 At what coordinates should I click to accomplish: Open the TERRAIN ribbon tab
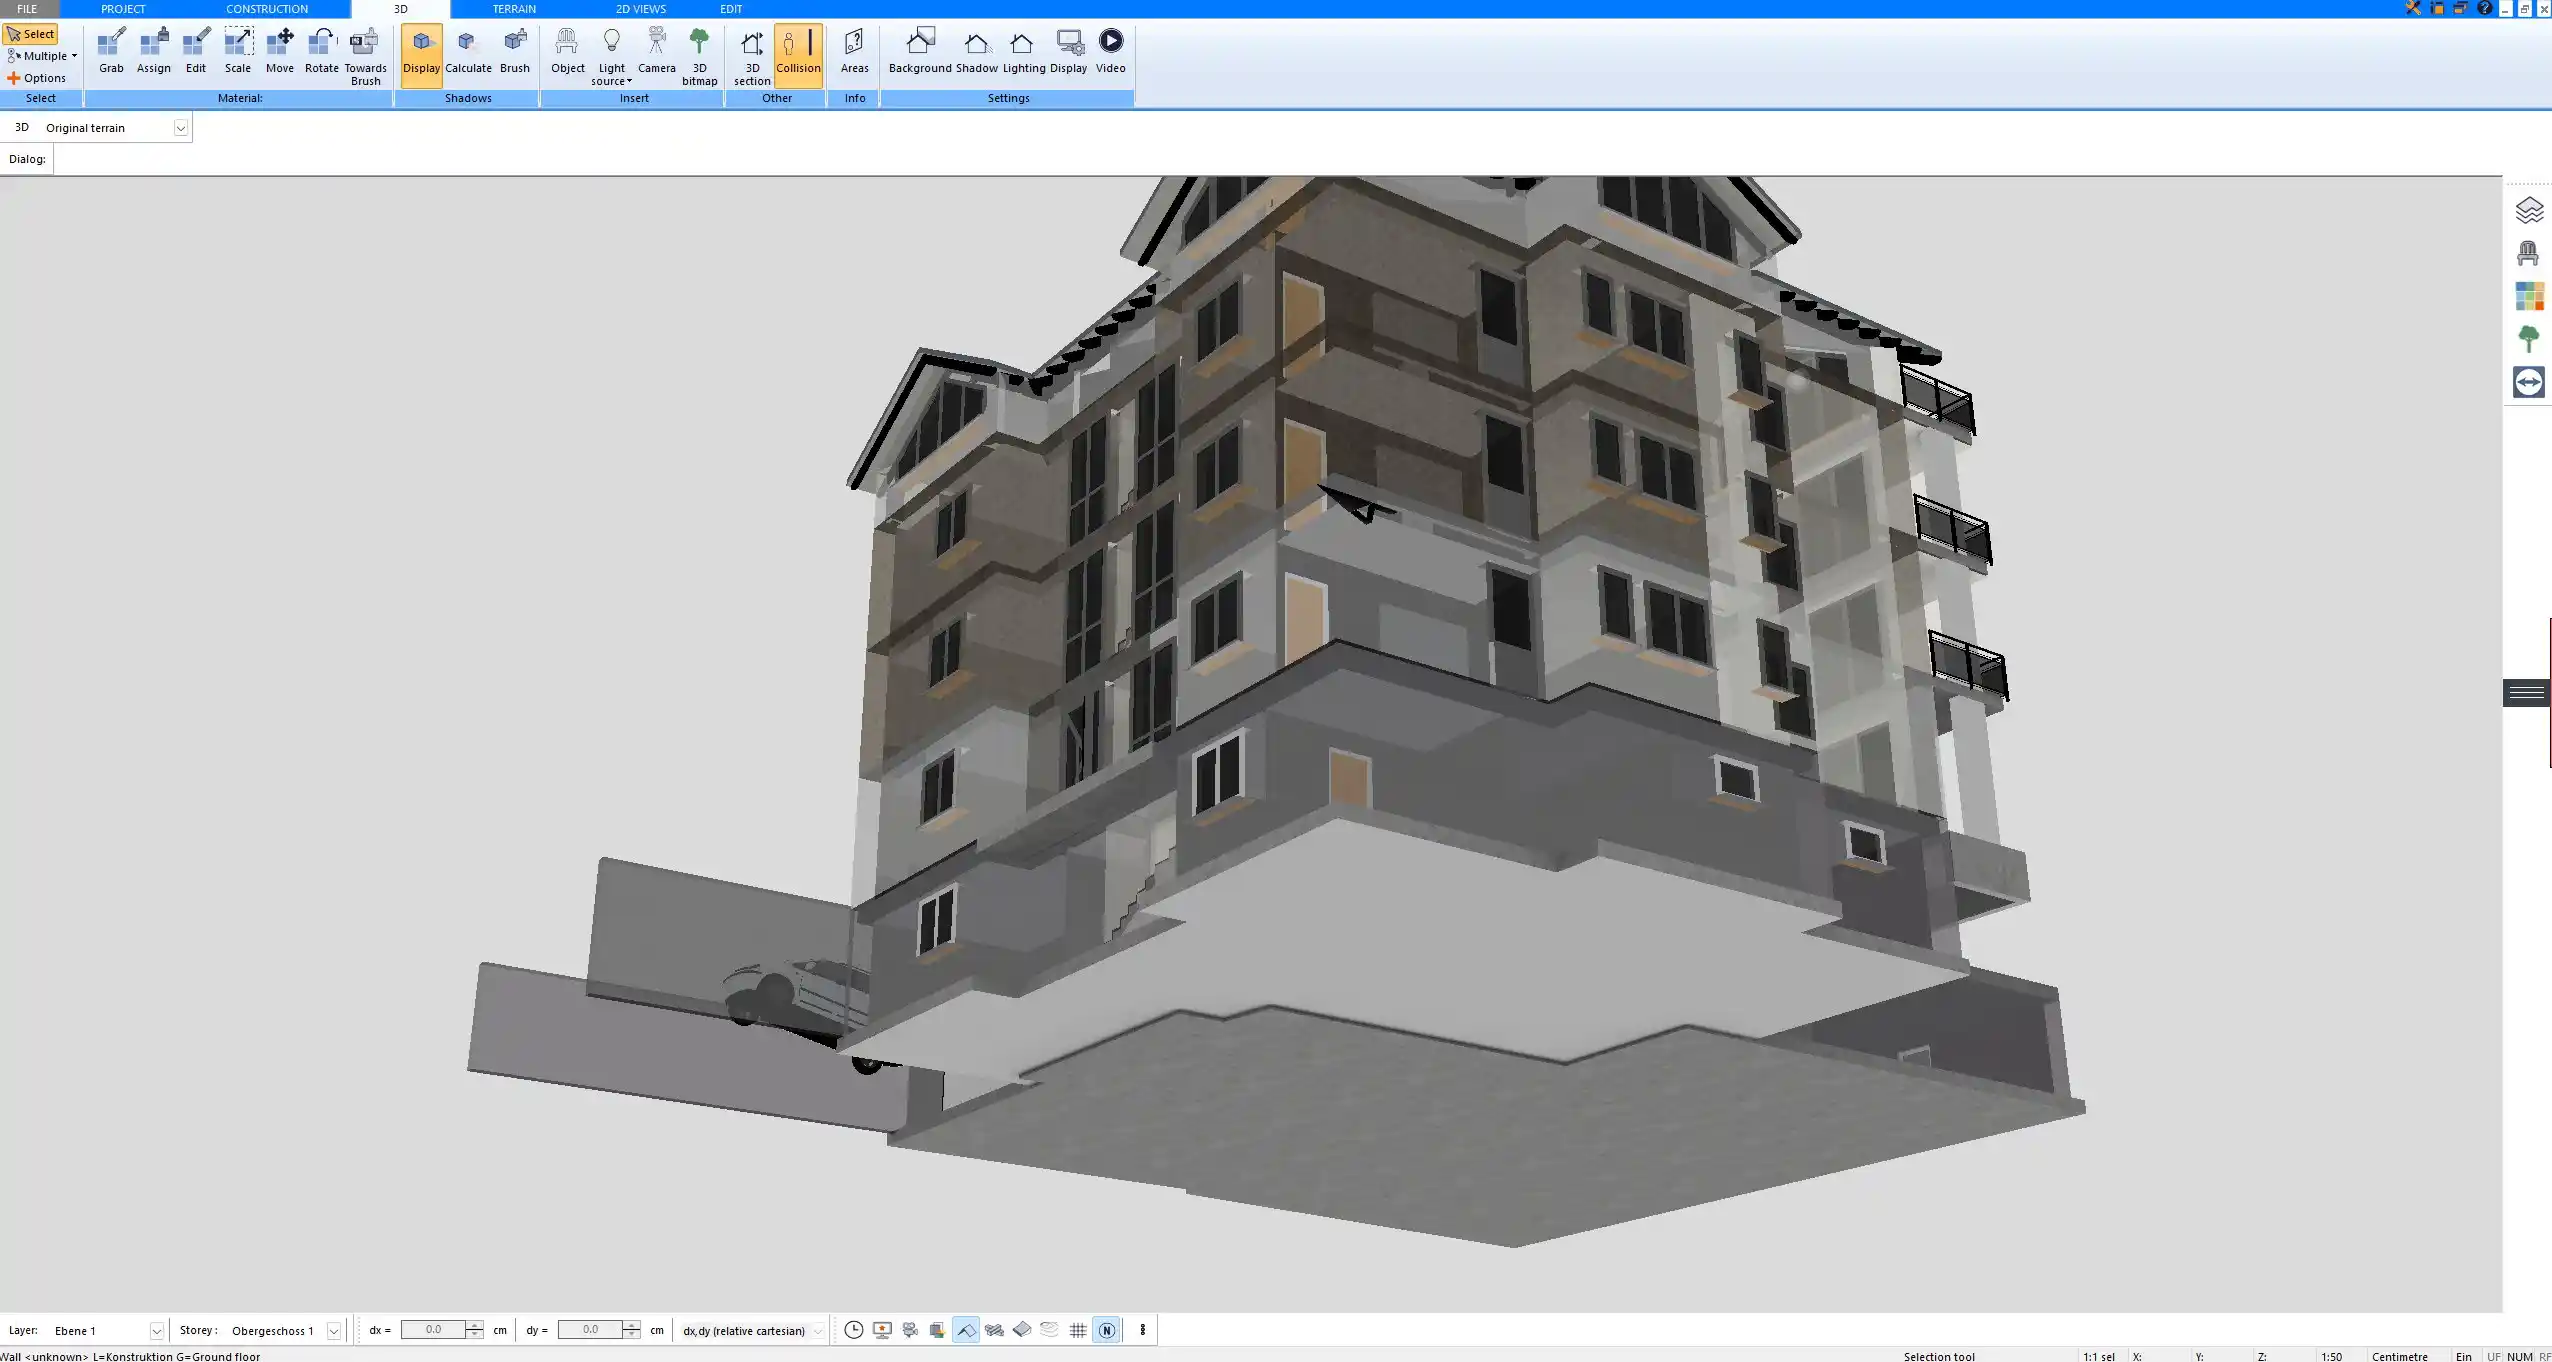pos(514,9)
